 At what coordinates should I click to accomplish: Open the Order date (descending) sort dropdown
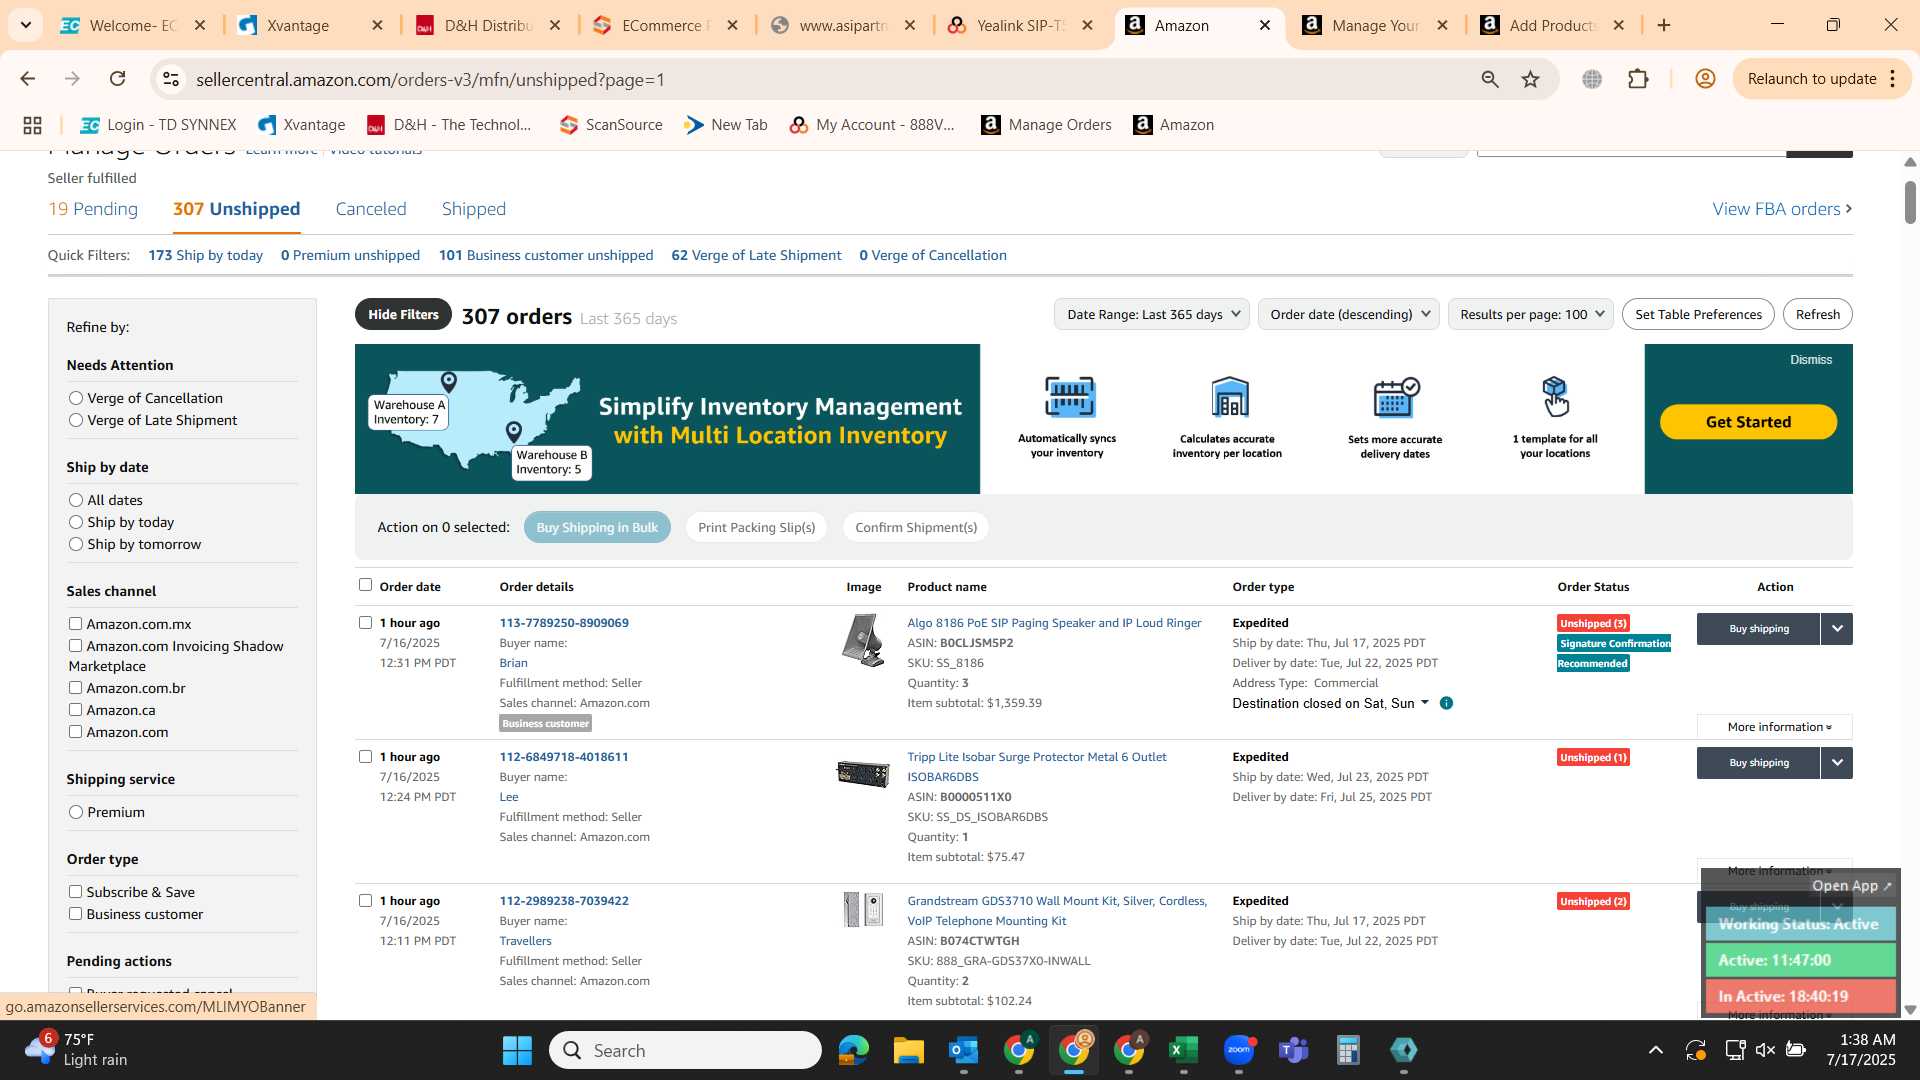[1349, 314]
